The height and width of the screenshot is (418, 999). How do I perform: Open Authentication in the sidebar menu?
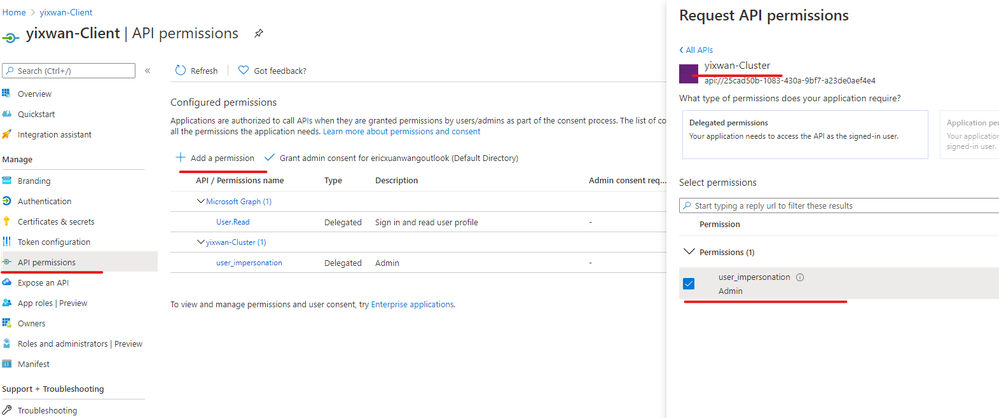(45, 201)
